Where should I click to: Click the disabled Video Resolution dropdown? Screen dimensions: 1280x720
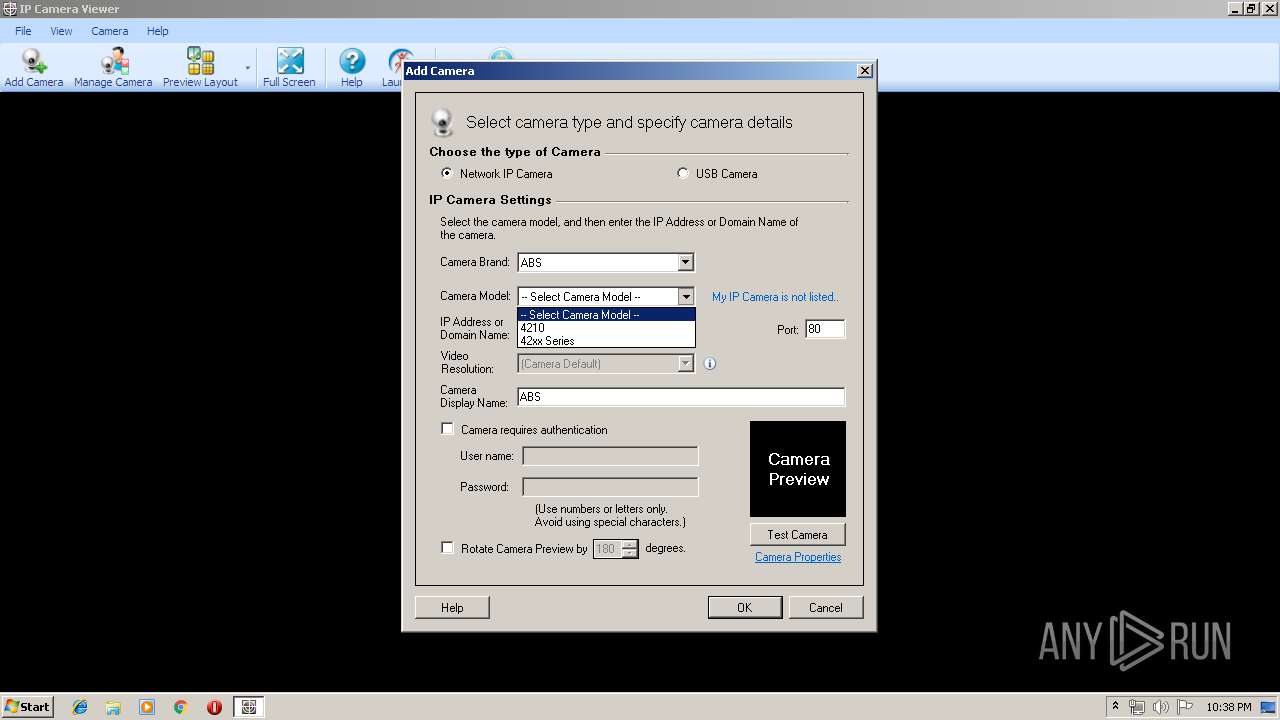pos(605,364)
